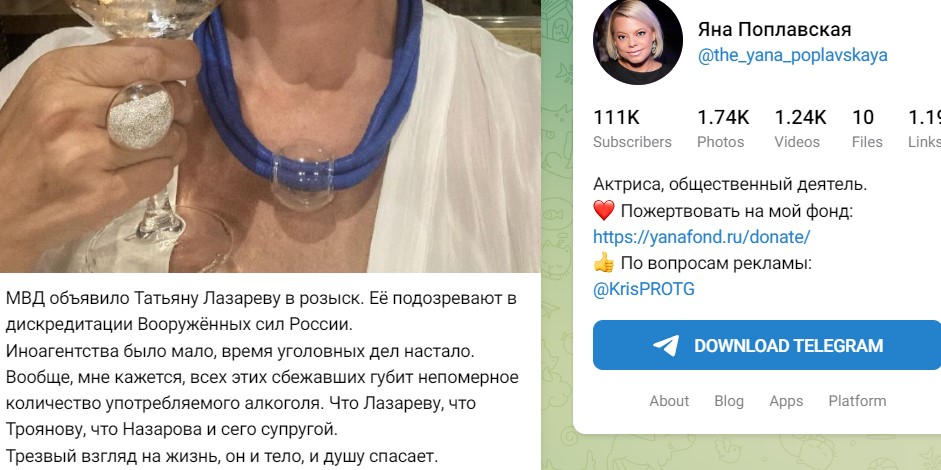The image size is (941, 470).
Task: Click the Blog footer link
Action: tap(729, 401)
